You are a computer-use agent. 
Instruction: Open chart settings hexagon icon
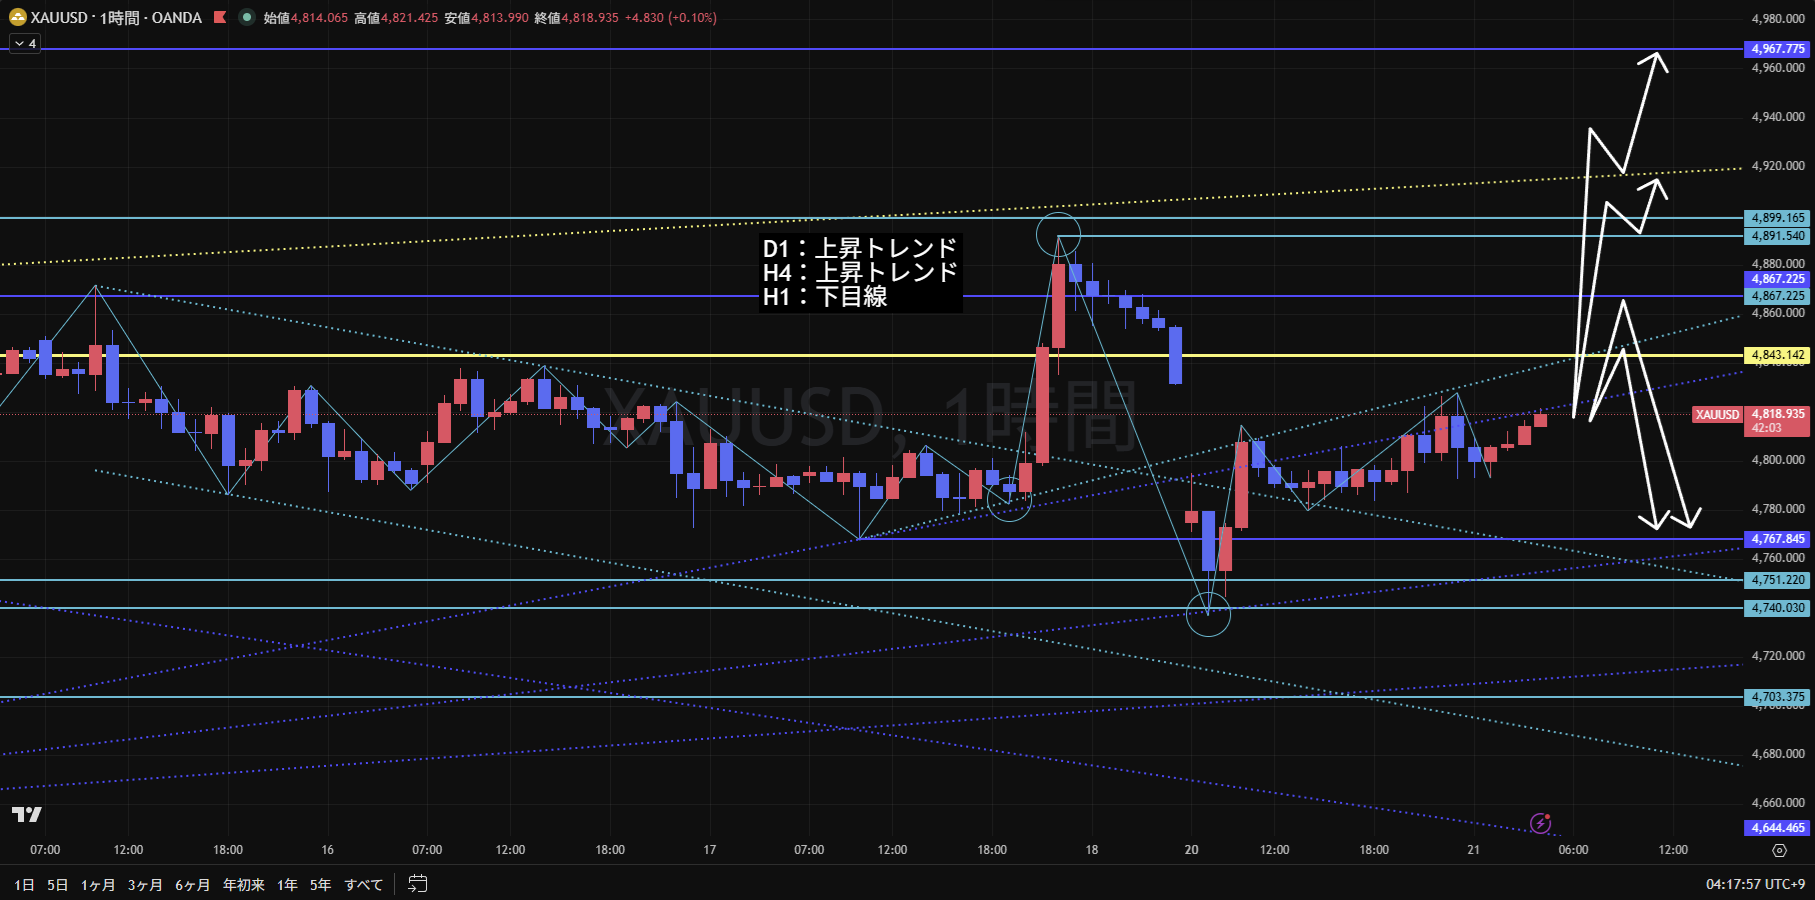pos(1779,850)
